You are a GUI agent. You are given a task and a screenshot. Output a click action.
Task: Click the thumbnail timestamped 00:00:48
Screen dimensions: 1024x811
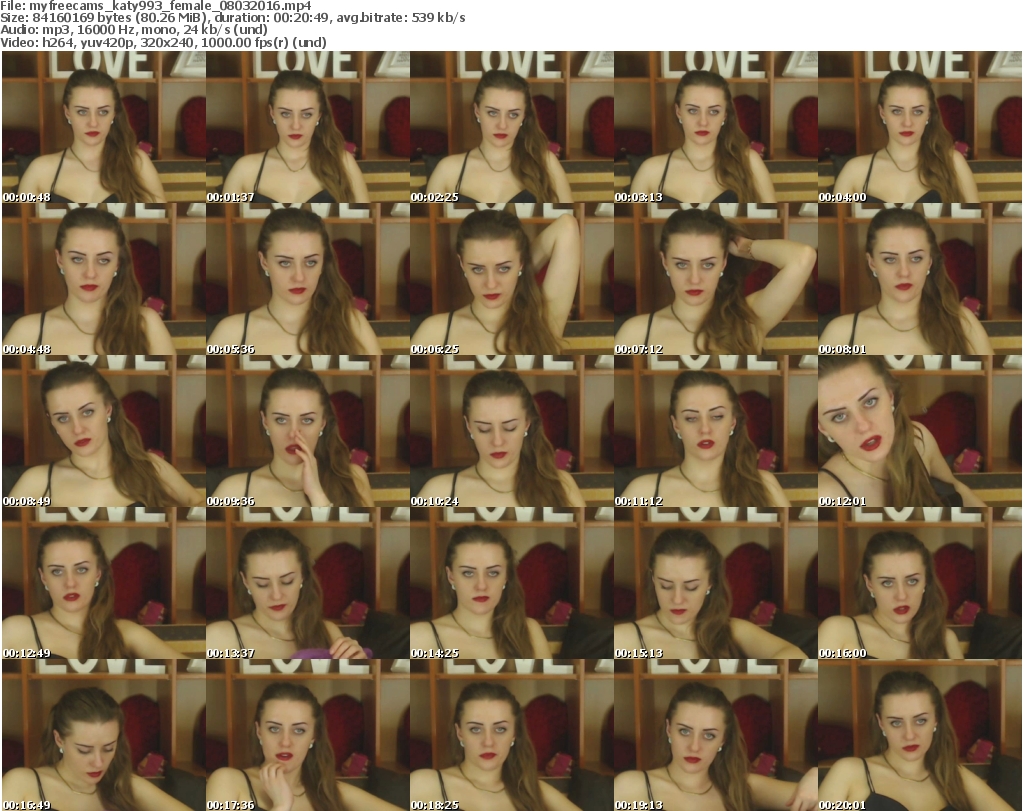click(x=103, y=127)
